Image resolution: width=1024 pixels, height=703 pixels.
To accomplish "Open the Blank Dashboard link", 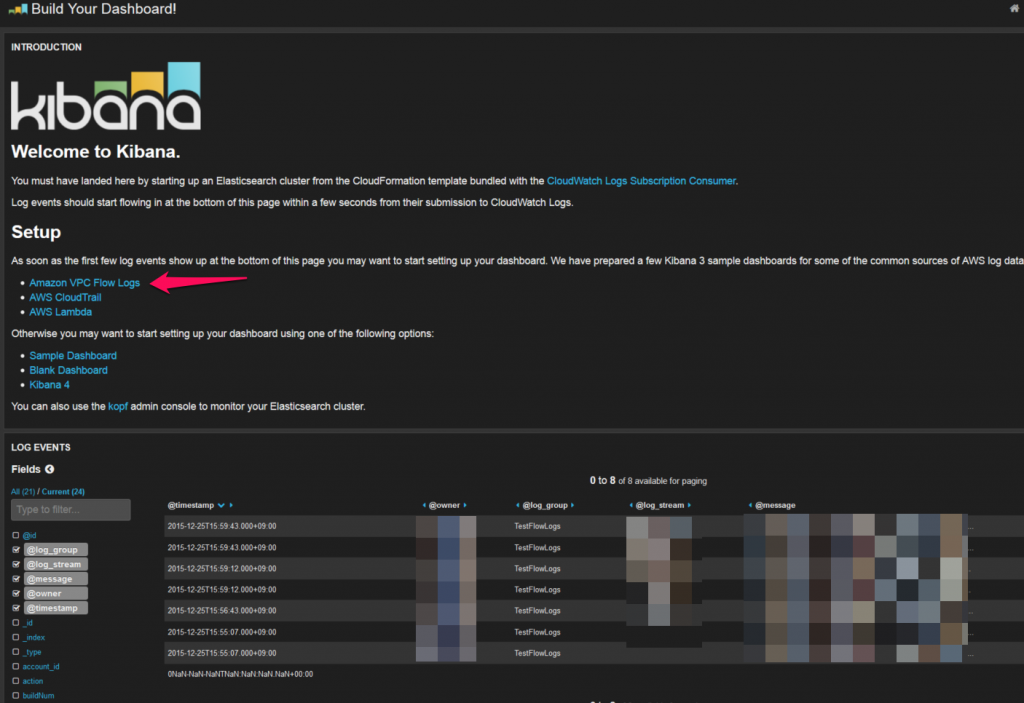I will pyautogui.click(x=69, y=370).
